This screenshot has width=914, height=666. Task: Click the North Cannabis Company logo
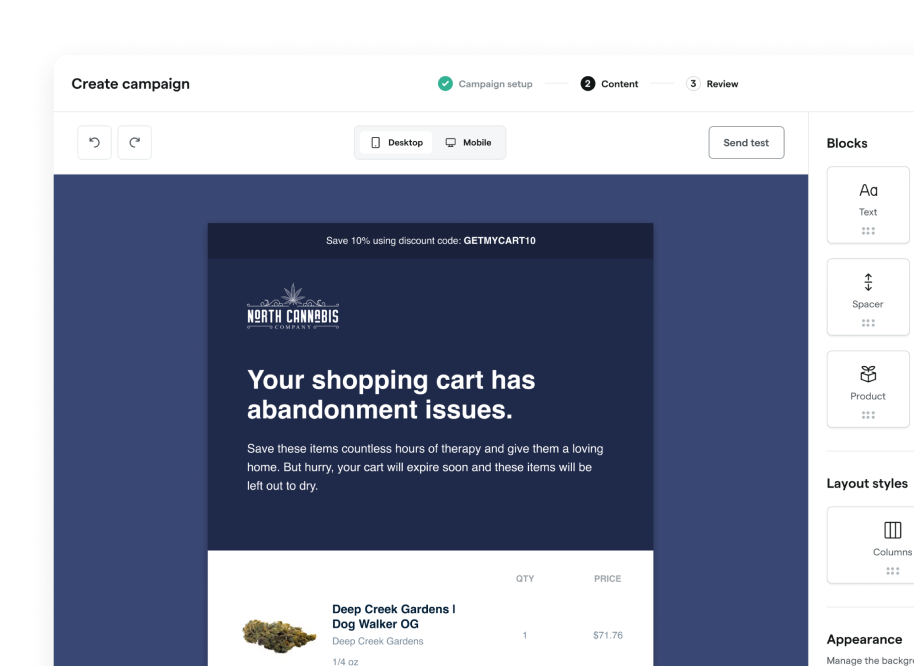click(293, 306)
